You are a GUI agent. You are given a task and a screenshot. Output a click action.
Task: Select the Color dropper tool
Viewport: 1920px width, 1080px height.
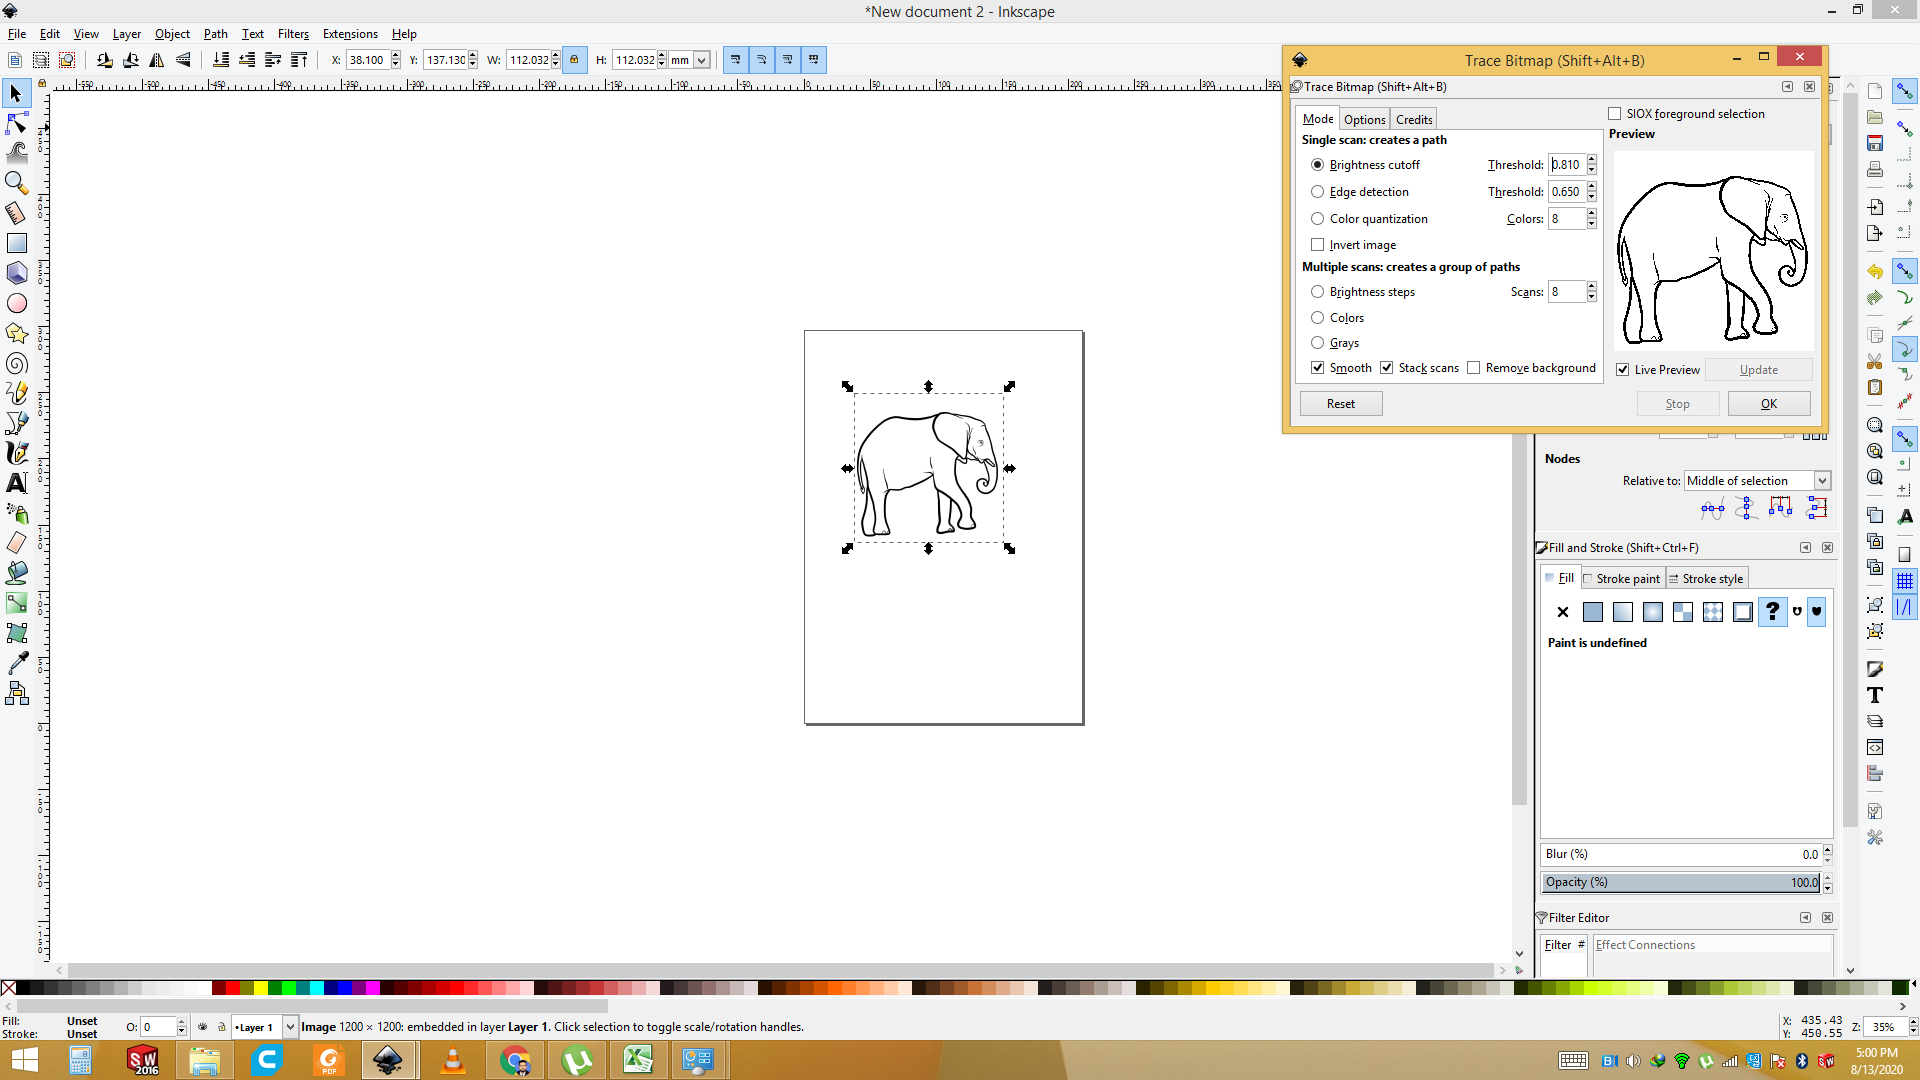(x=16, y=663)
